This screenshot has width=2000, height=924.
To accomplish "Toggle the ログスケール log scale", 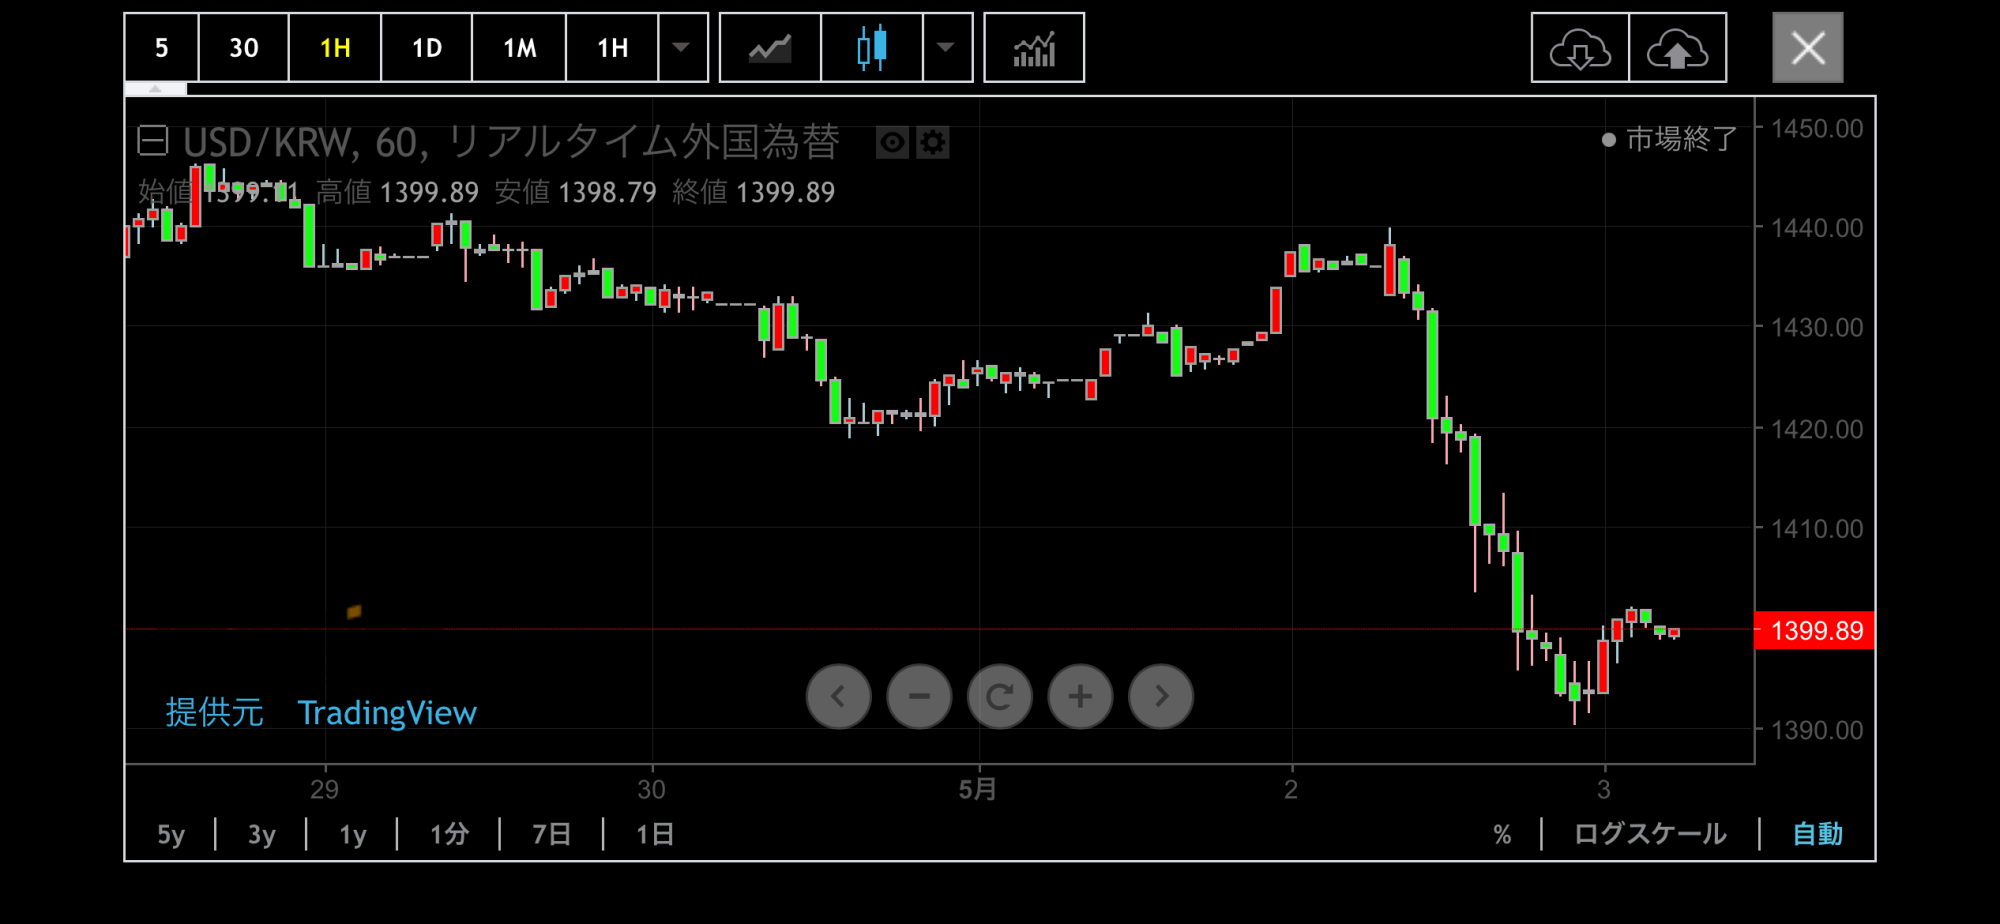I will pos(1650,834).
